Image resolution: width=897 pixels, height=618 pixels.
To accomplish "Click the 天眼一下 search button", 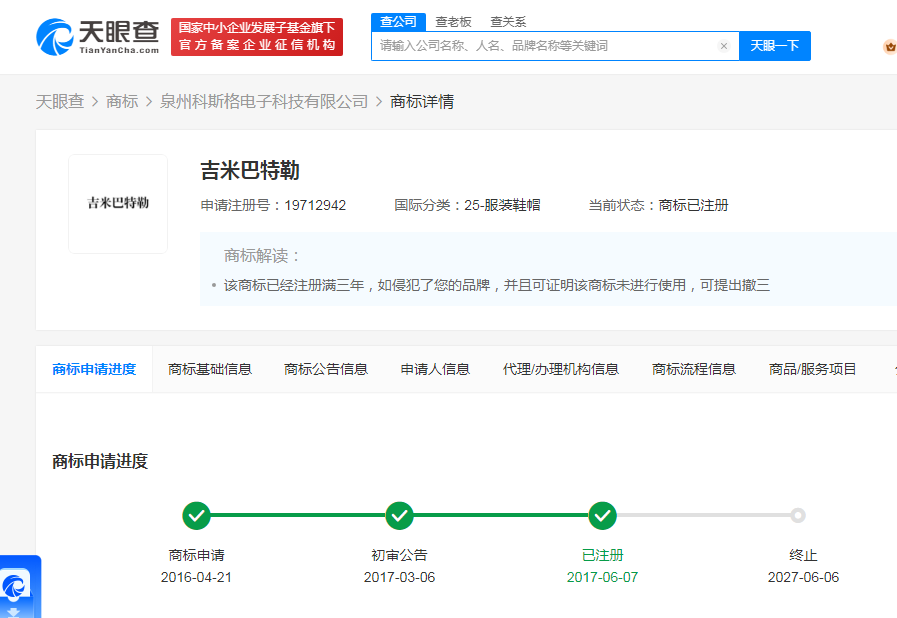I will click(775, 46).
